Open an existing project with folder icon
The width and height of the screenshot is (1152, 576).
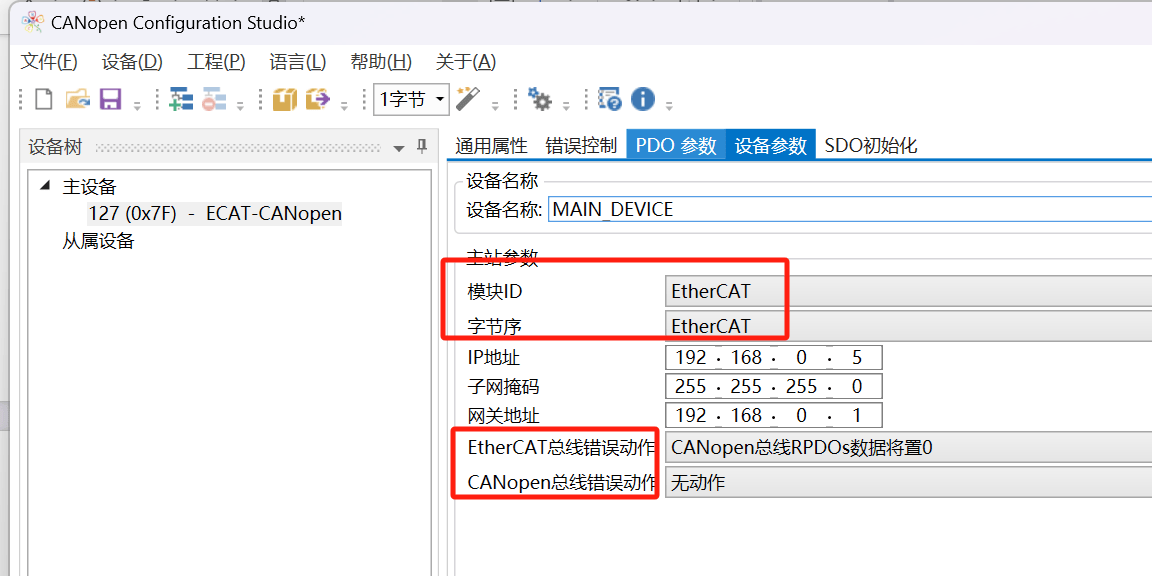pos(77,99)
